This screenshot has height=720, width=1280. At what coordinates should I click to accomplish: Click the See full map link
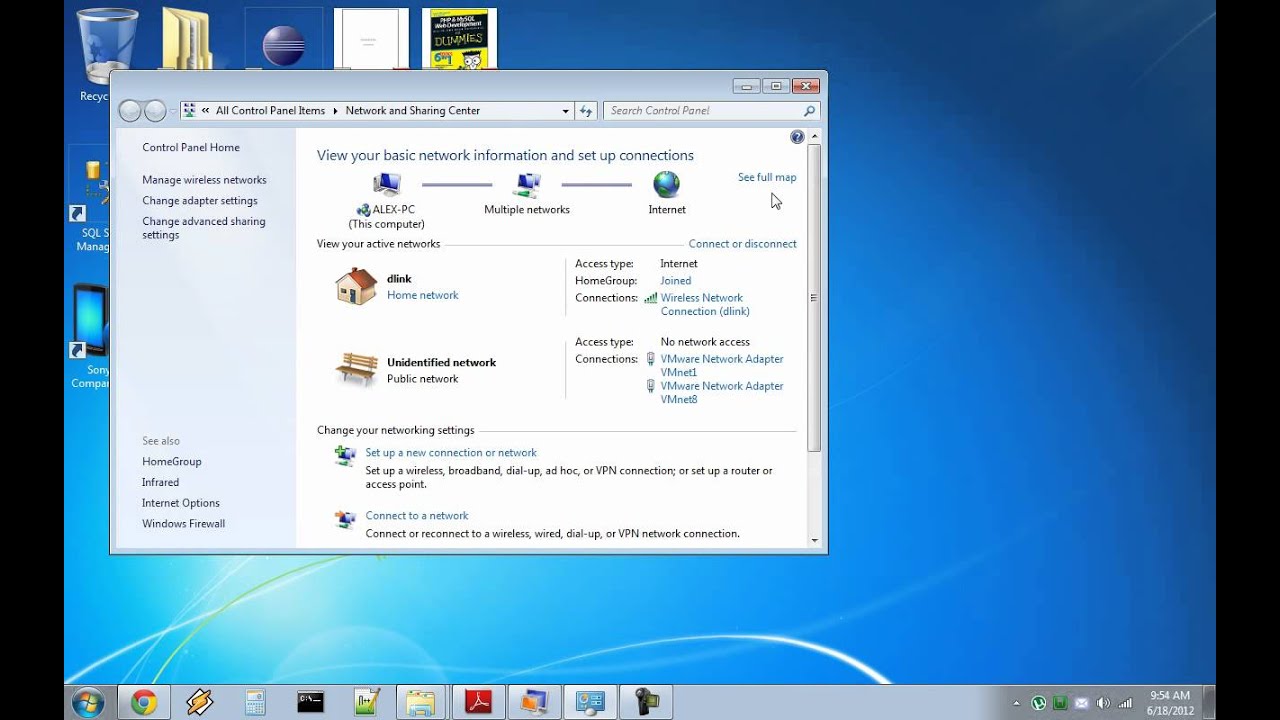click(x=767, y=177)
